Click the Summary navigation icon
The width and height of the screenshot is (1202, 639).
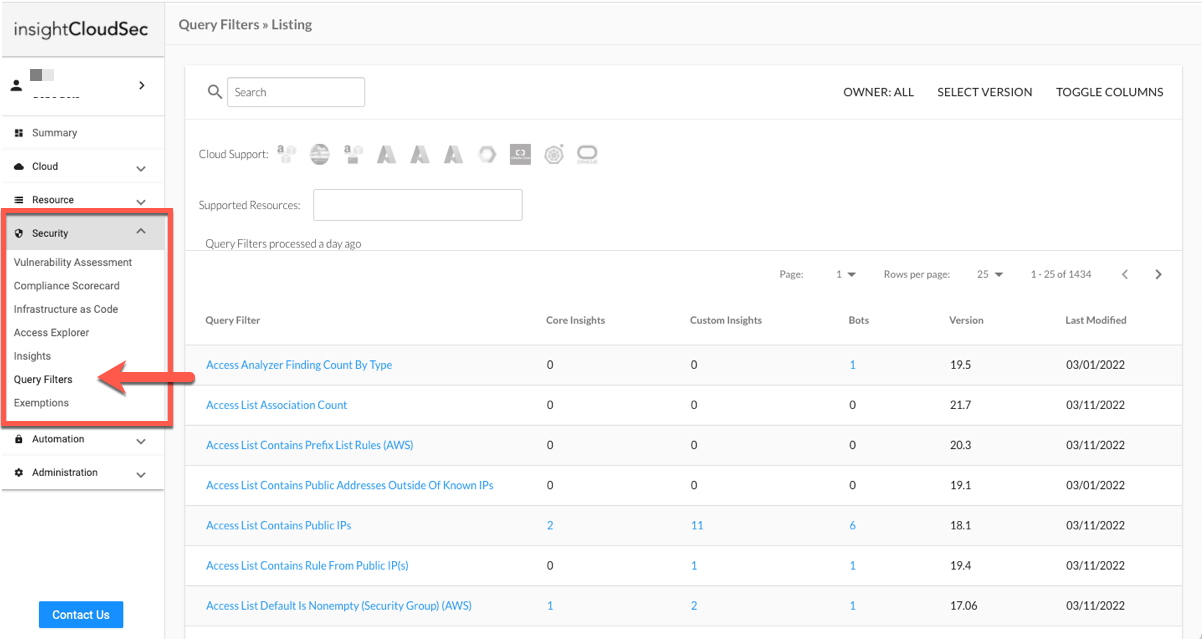coord(20,132)
